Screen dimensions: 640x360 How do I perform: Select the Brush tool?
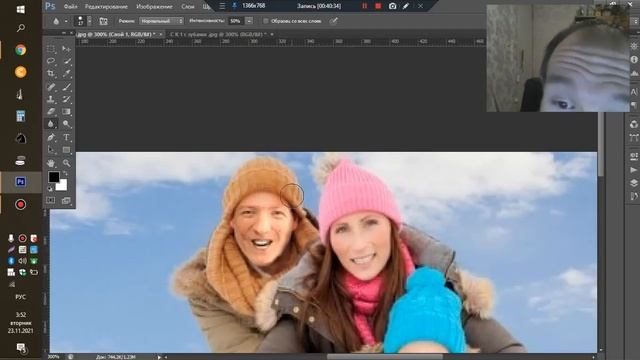pos(66,87)
